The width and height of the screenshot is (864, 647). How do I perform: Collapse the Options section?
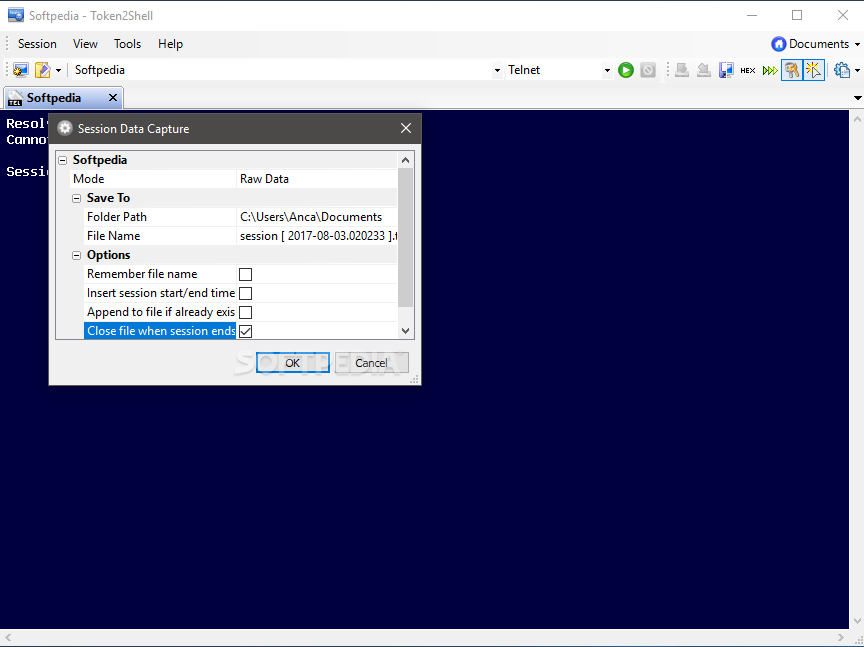coord(77,255)
